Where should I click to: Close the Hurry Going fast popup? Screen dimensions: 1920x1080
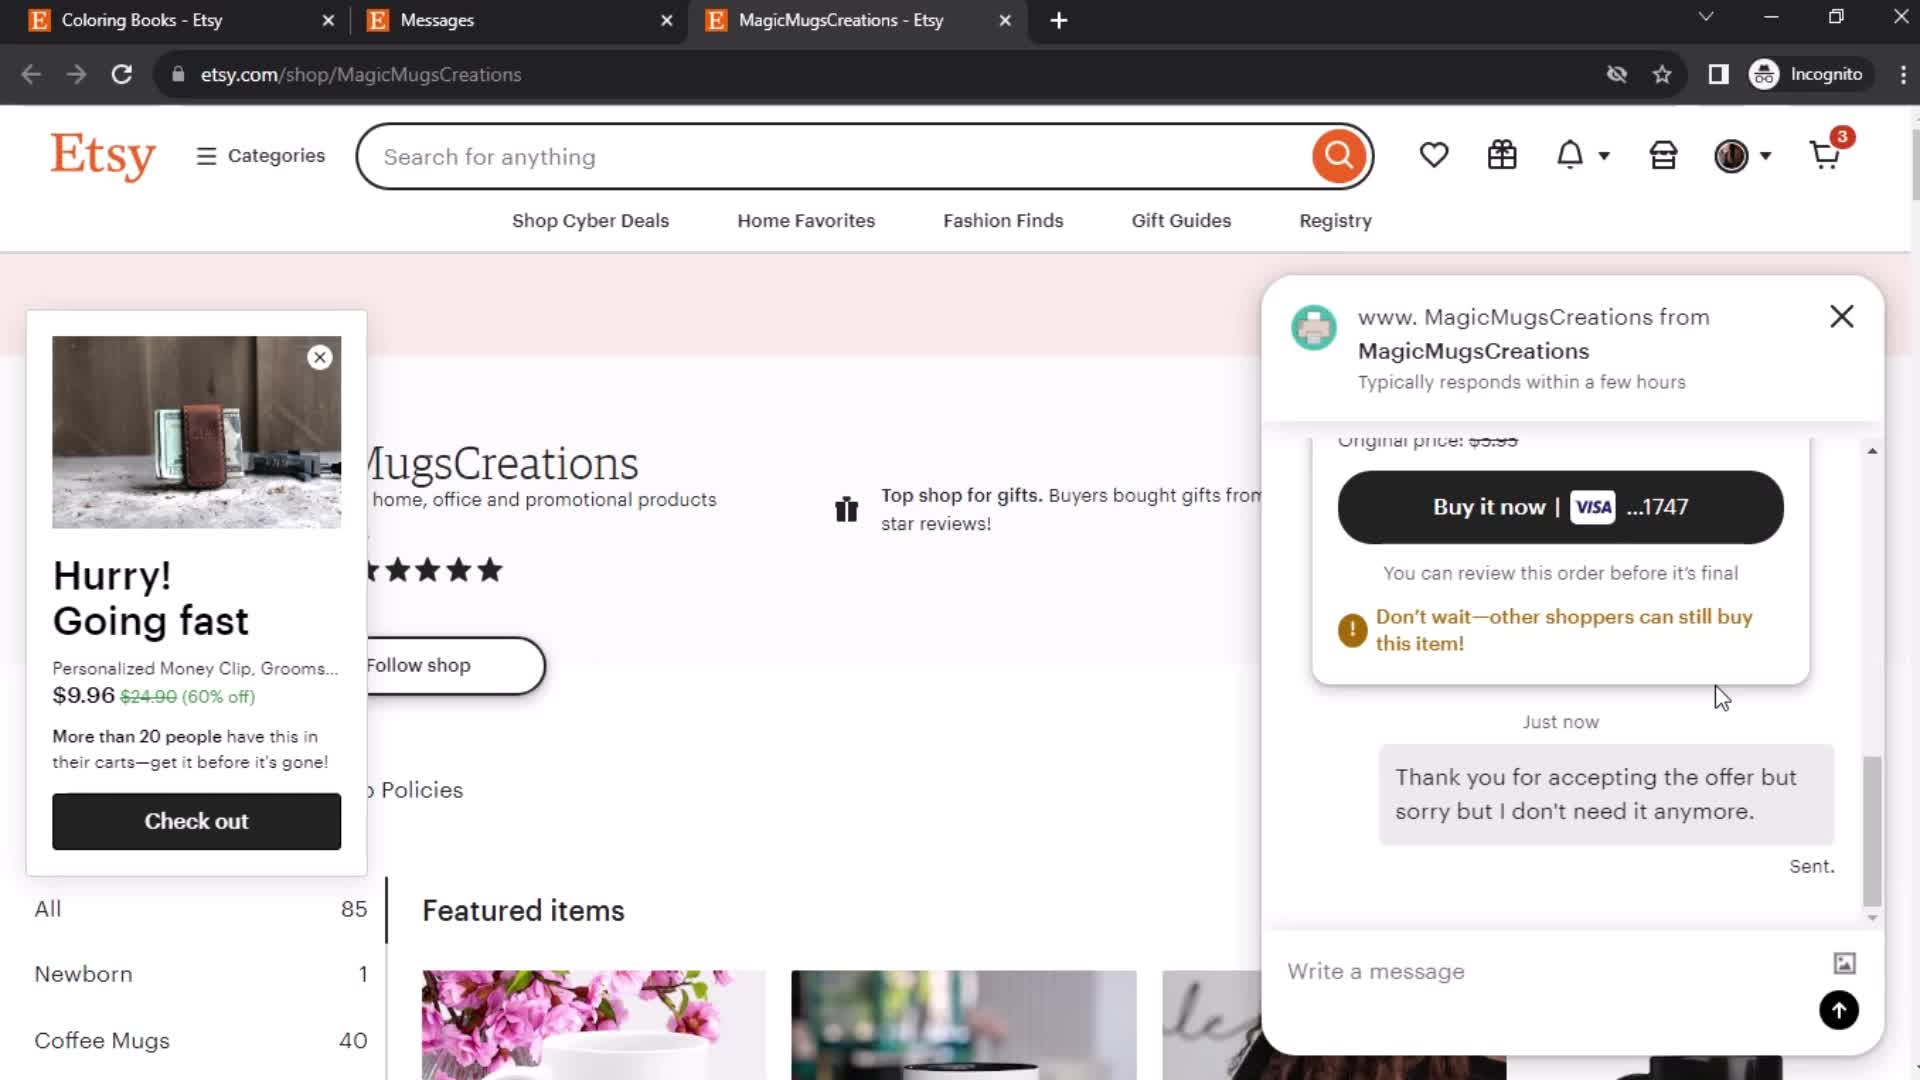coord(319,357)
